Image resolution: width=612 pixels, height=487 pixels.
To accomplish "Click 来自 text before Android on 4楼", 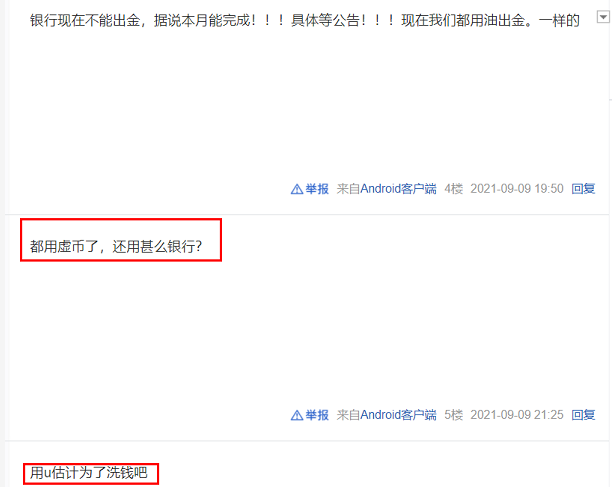I will (348, 189).
